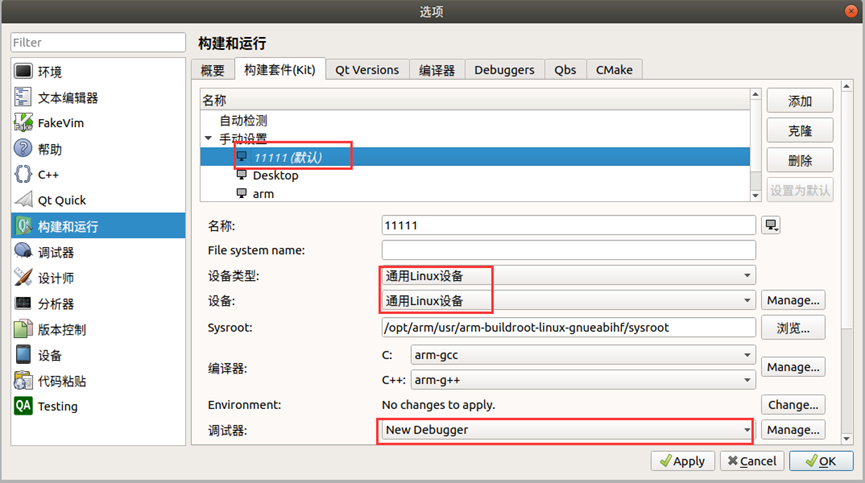Collapse the 手动设置 tree group

(x=208, y=138)
